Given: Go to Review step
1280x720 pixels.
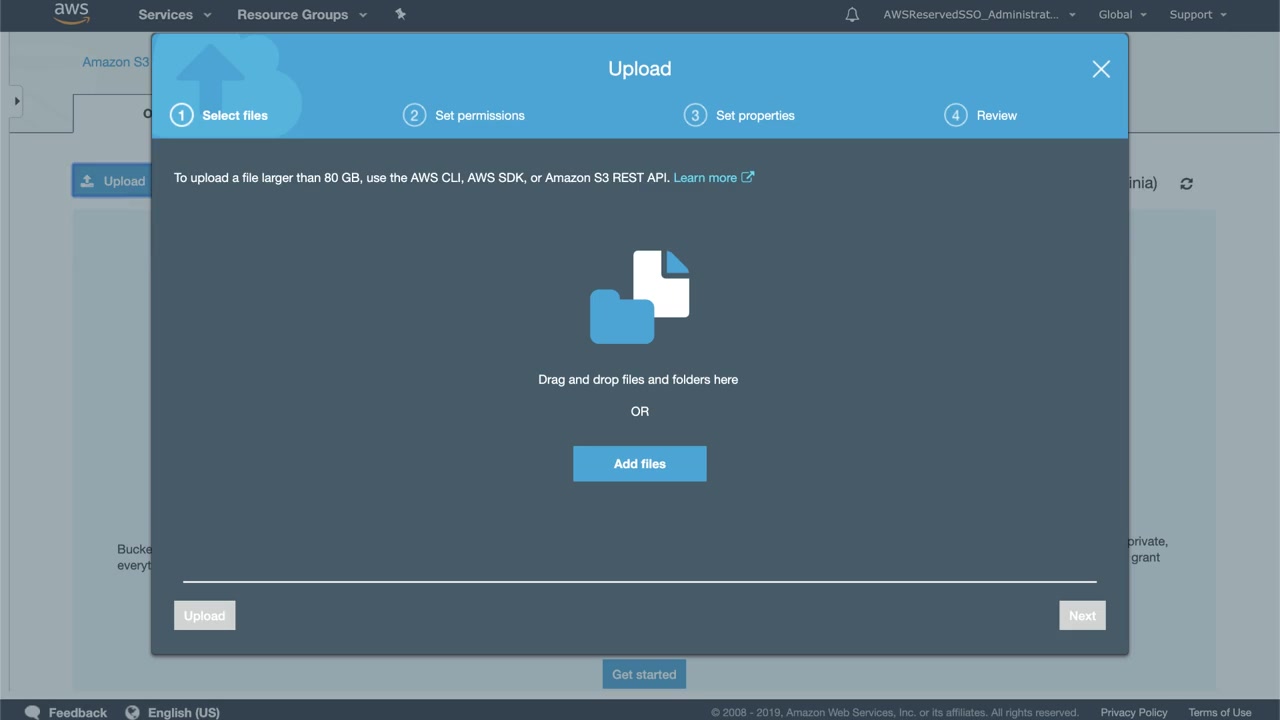Looking at the screenshot, I should 997,115.
